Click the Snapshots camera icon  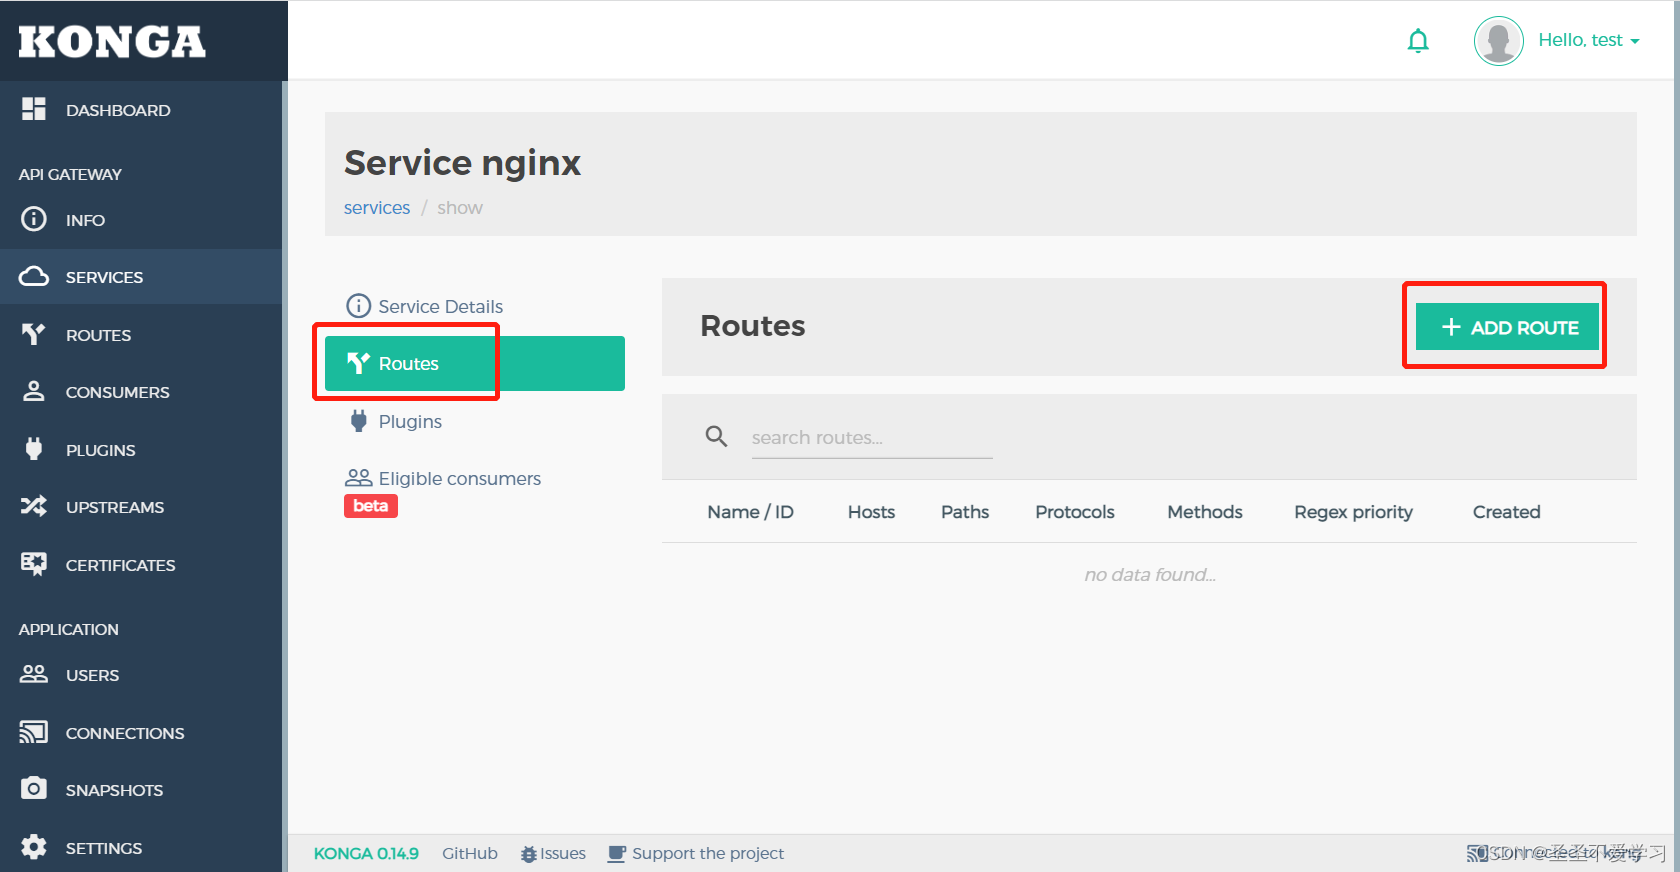pyautogui.click(x=34, y=789)
